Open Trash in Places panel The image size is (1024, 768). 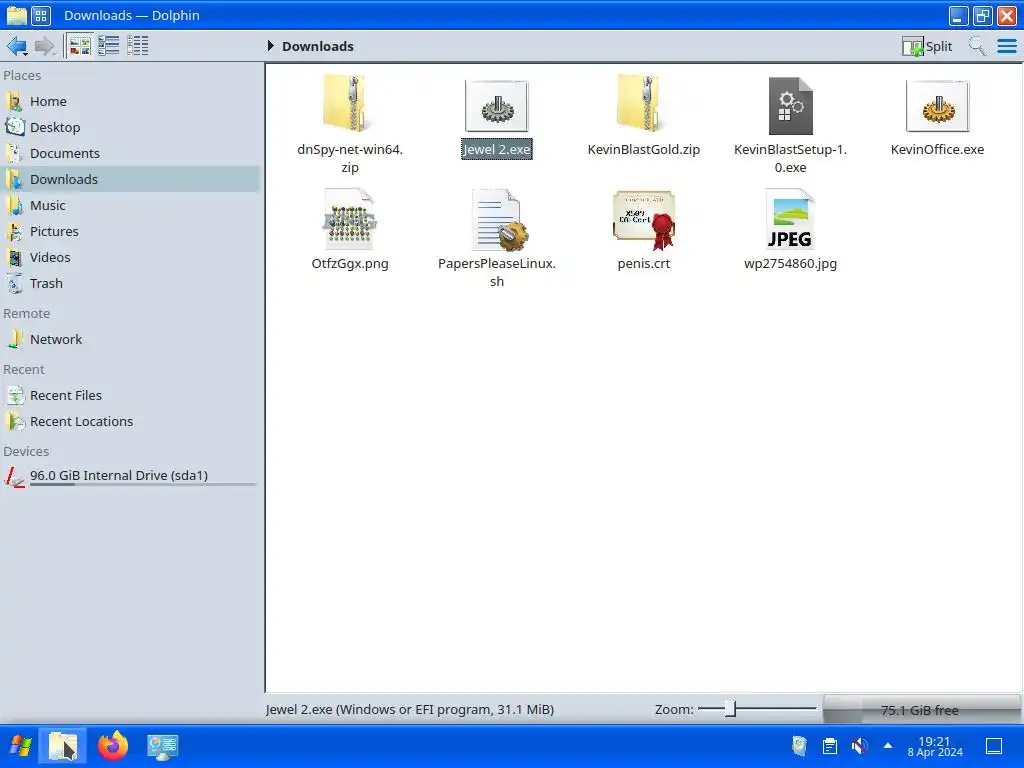pyautogui.click(x=131, y=283)
